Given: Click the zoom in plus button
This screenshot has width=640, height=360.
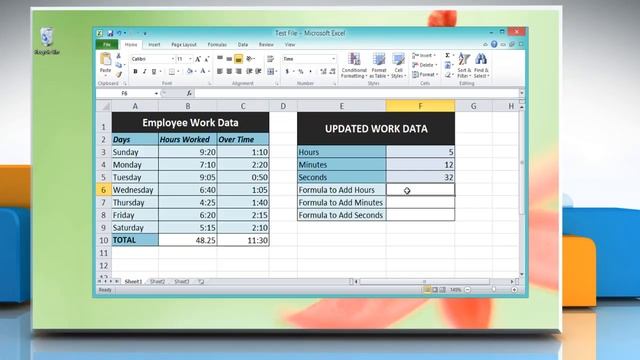Looking at the screenshot, I should 514,290.
